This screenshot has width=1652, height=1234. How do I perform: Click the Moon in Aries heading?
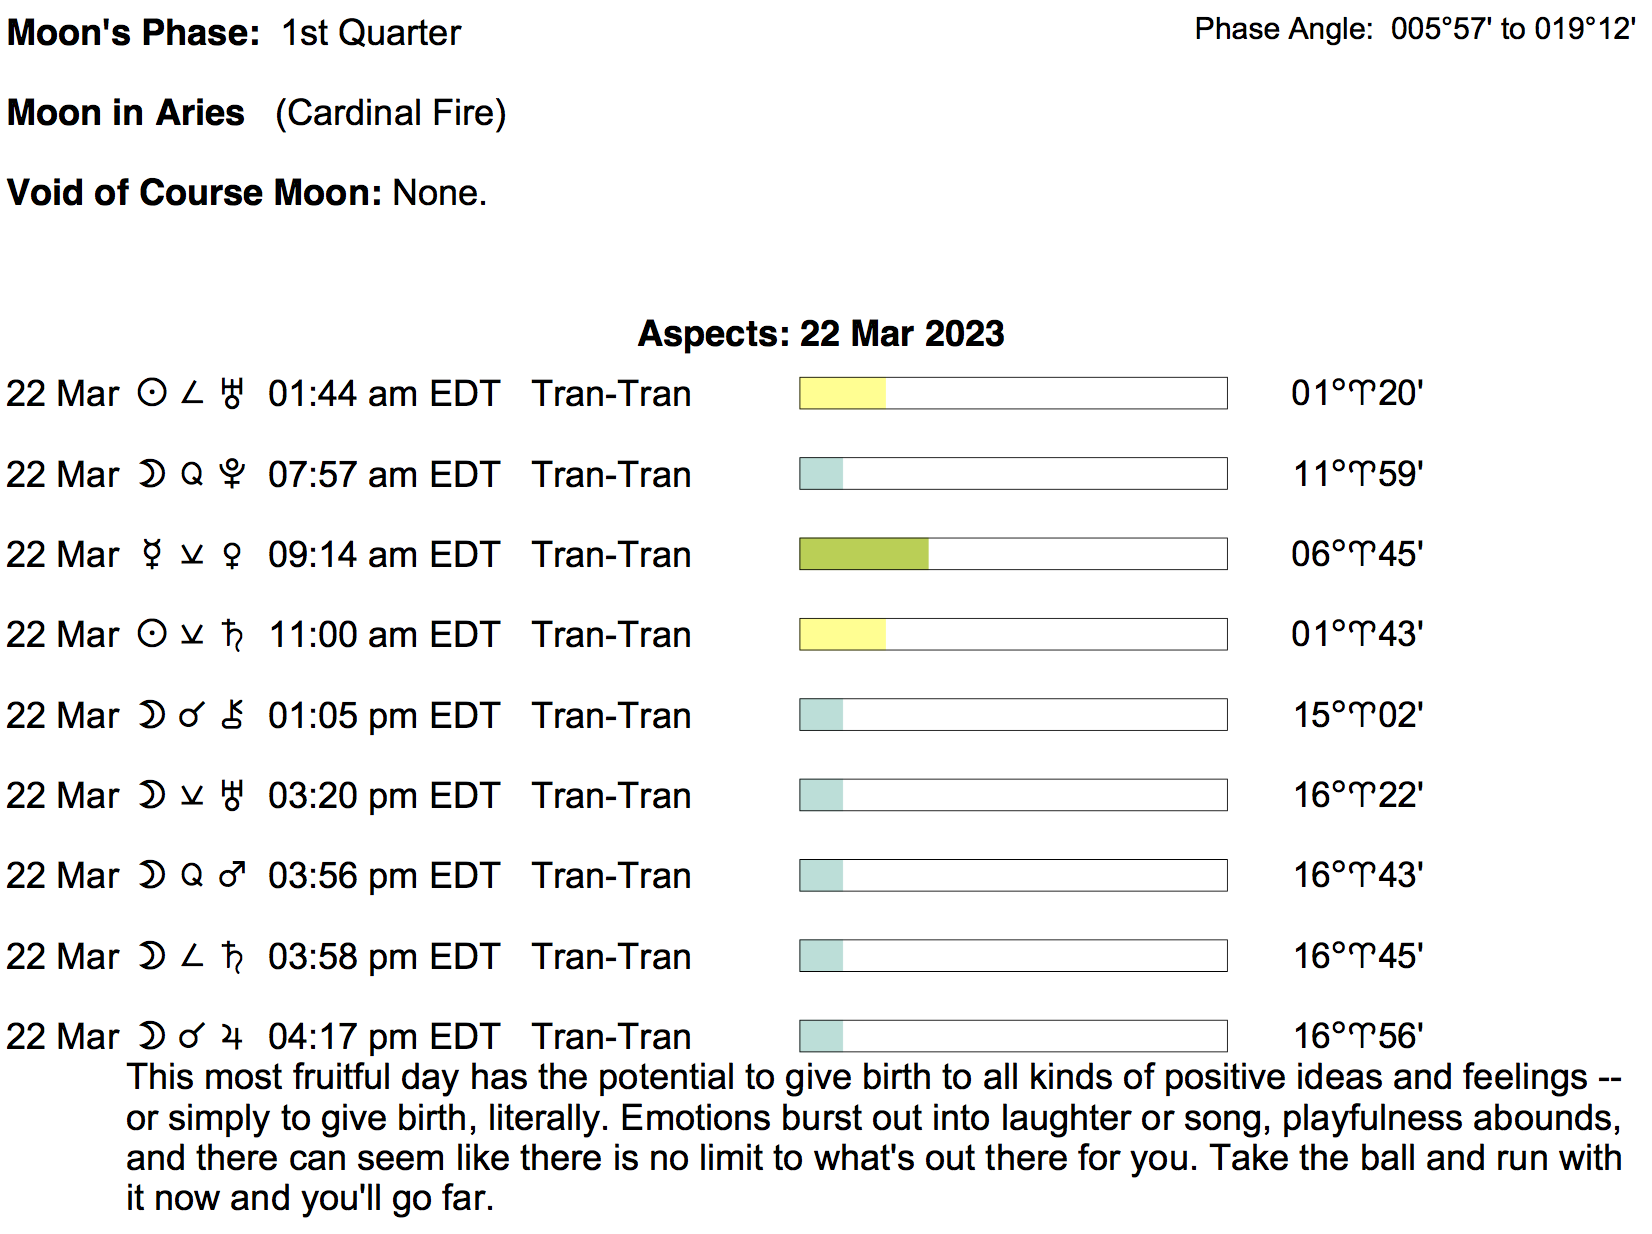click(126, 112)
